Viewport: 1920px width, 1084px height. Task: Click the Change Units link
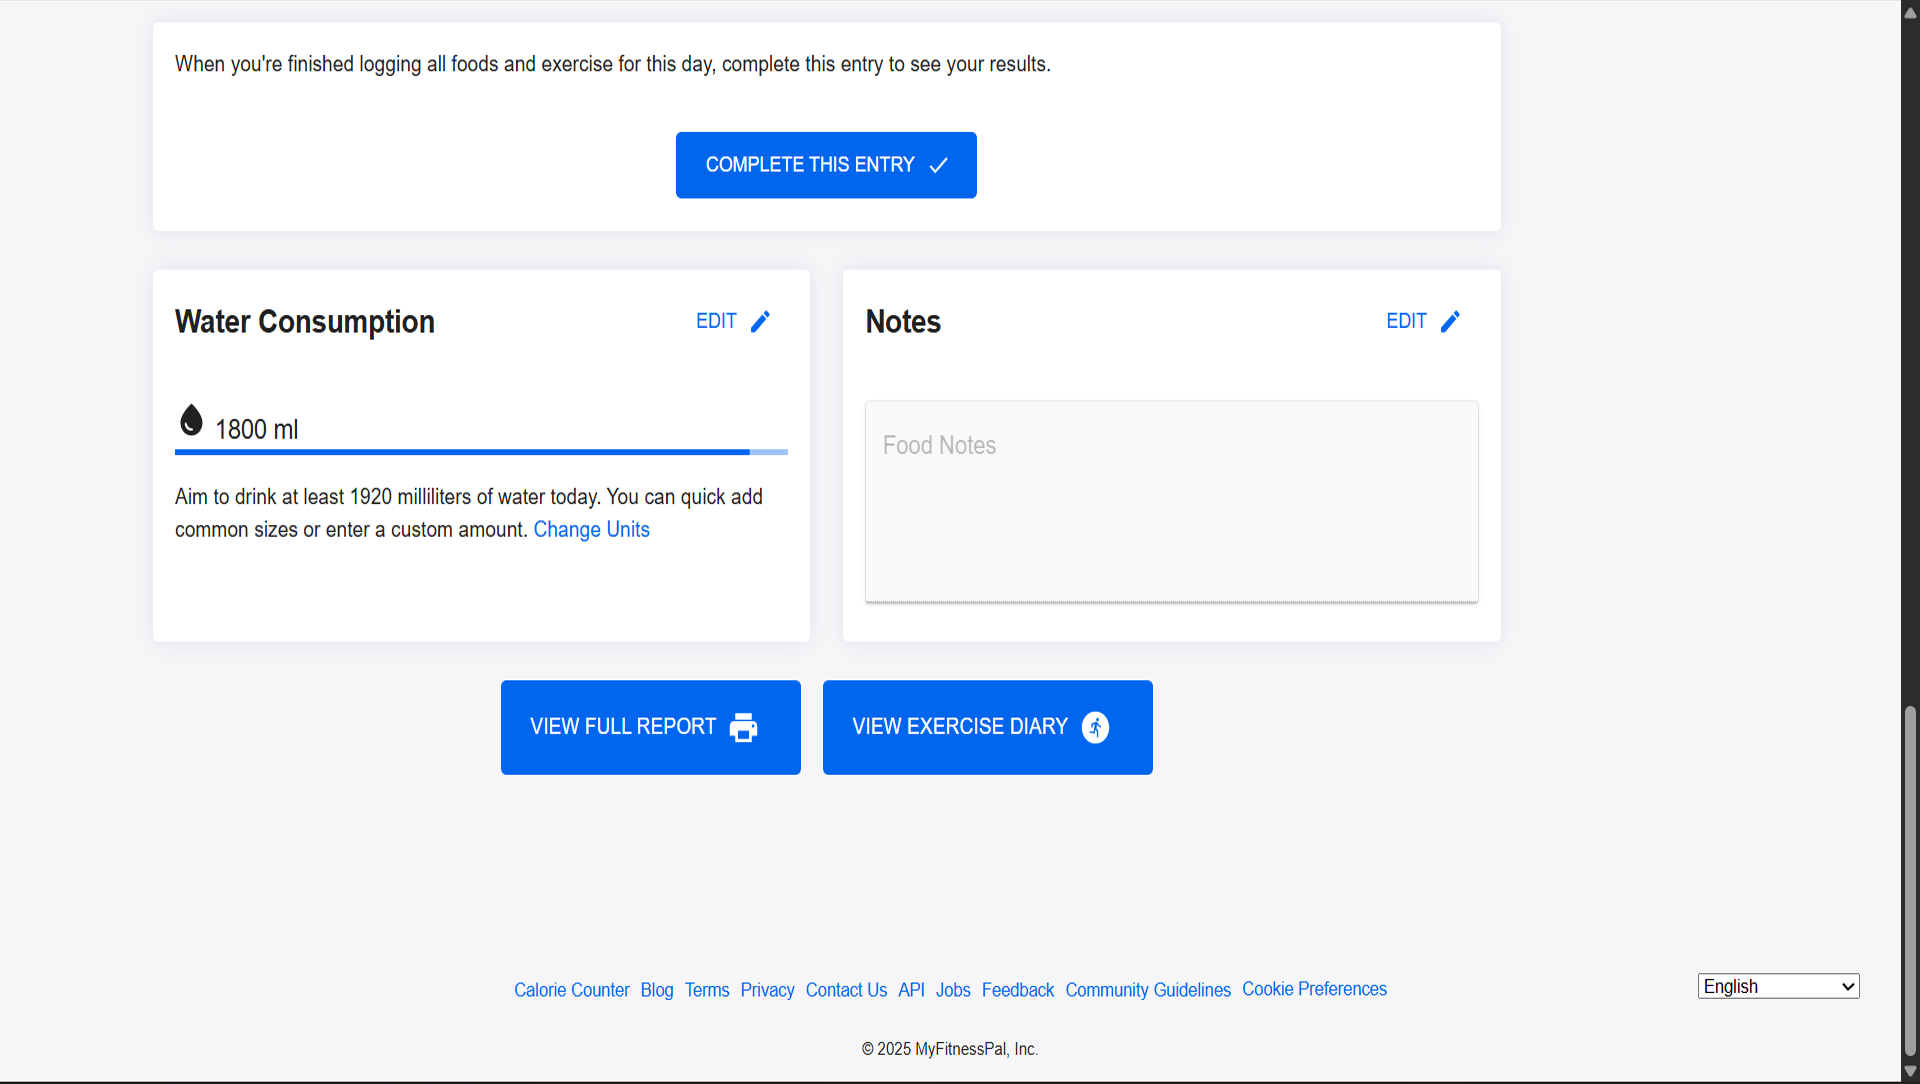coord(591,529)
